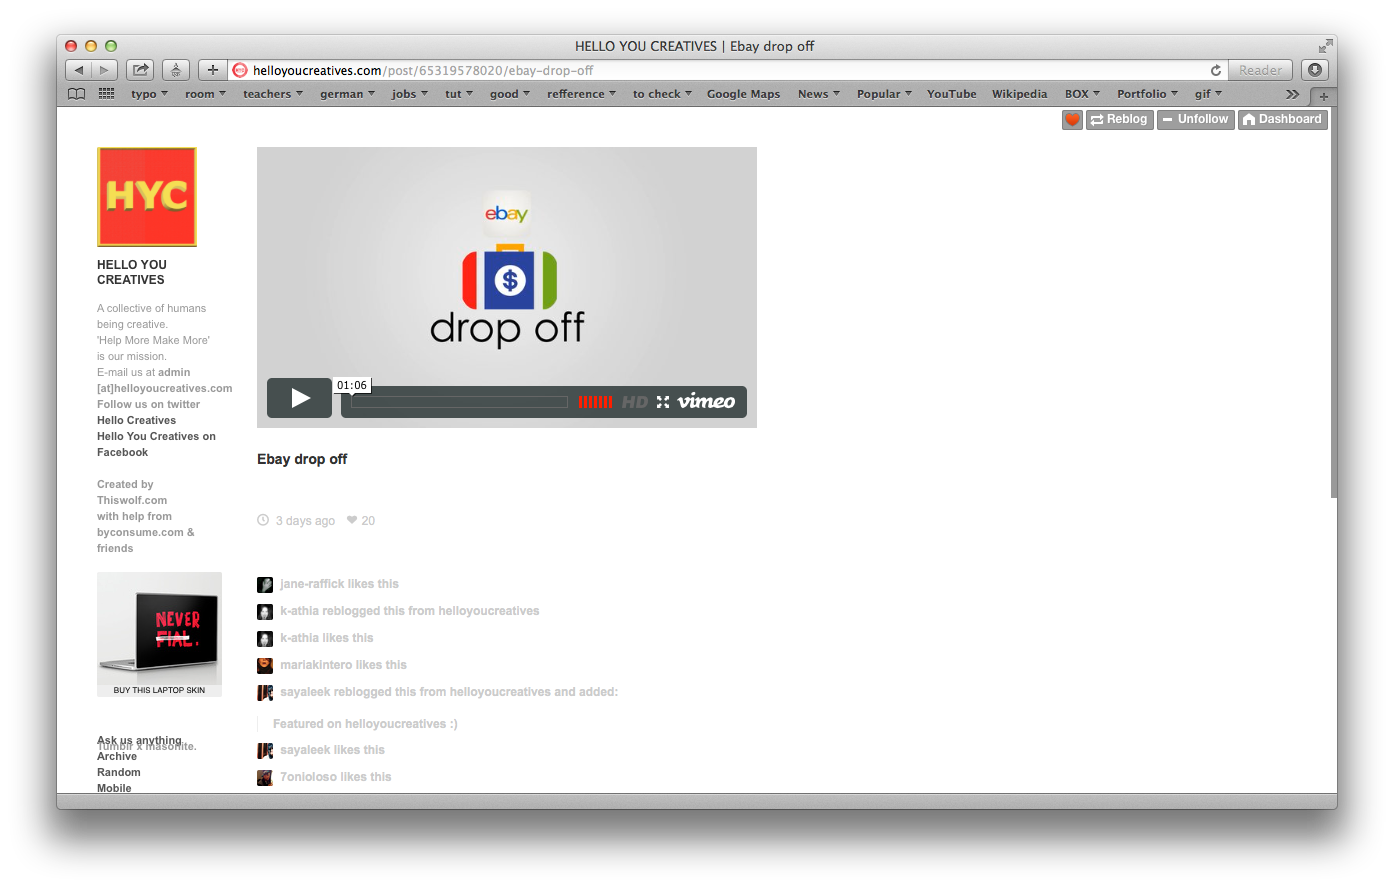Show the Reading List book icon
Viewport: 1394px width, 888px height.
[x=76, y=94]
